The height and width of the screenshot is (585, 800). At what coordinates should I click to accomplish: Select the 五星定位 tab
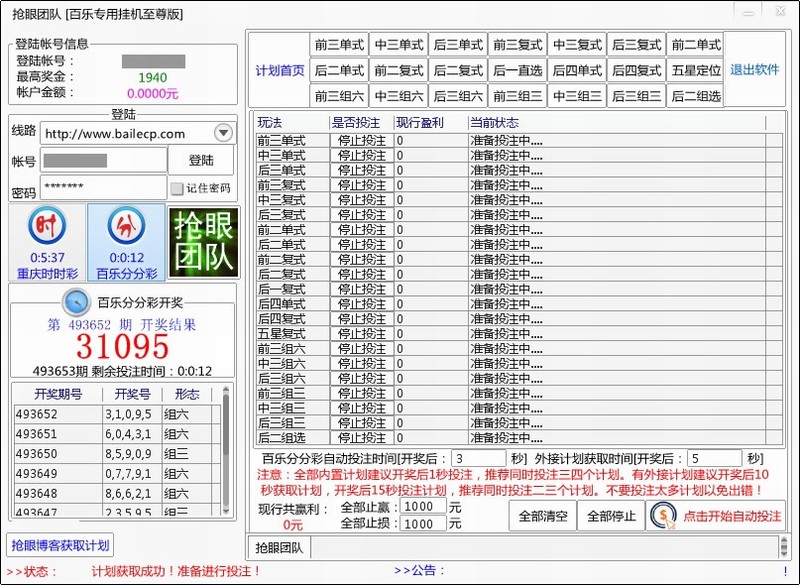click(695, 70)
